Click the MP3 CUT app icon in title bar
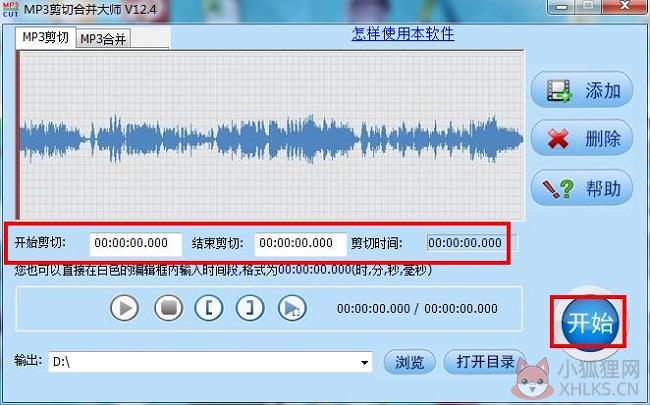The width and height of the screenshot is (650, 405). 10,9
